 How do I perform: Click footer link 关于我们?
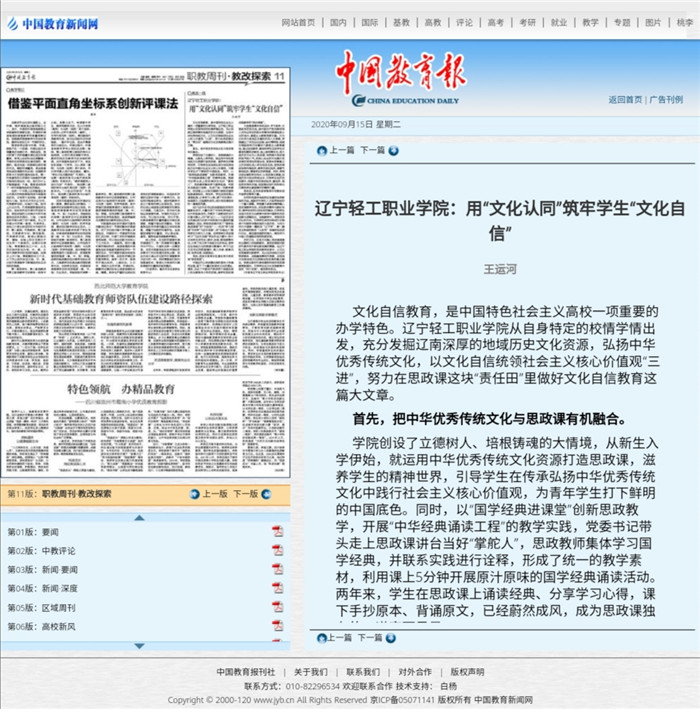point(311,672)
